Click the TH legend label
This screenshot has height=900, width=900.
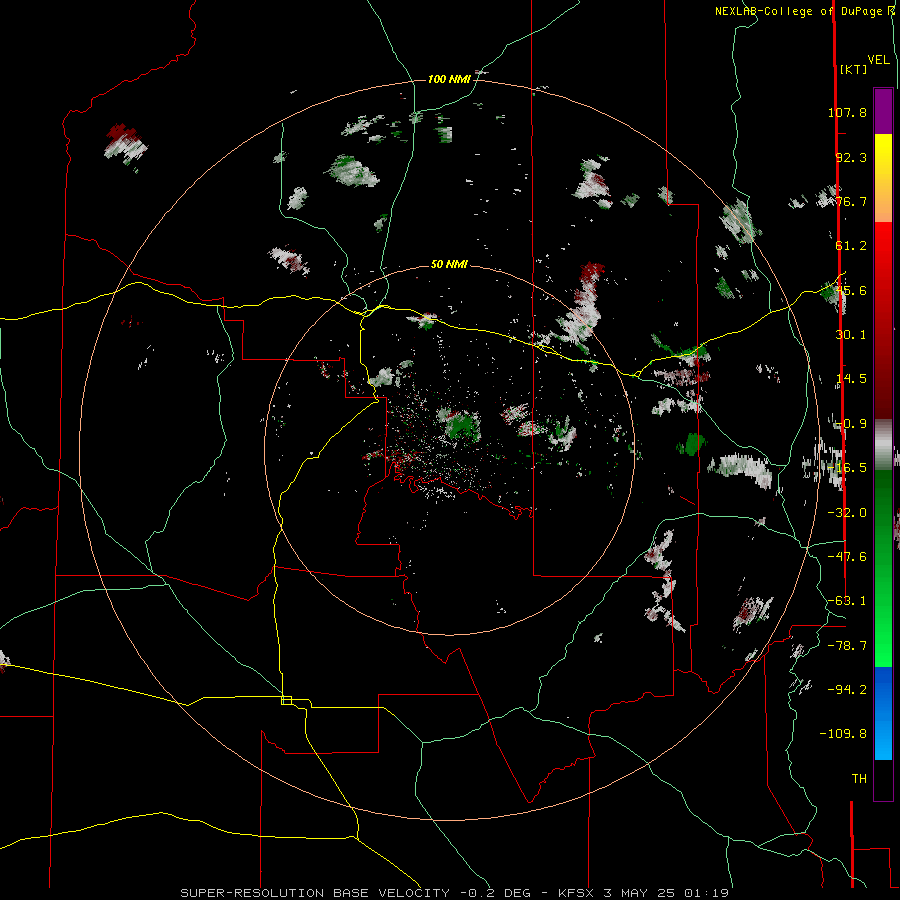[859, 779]
